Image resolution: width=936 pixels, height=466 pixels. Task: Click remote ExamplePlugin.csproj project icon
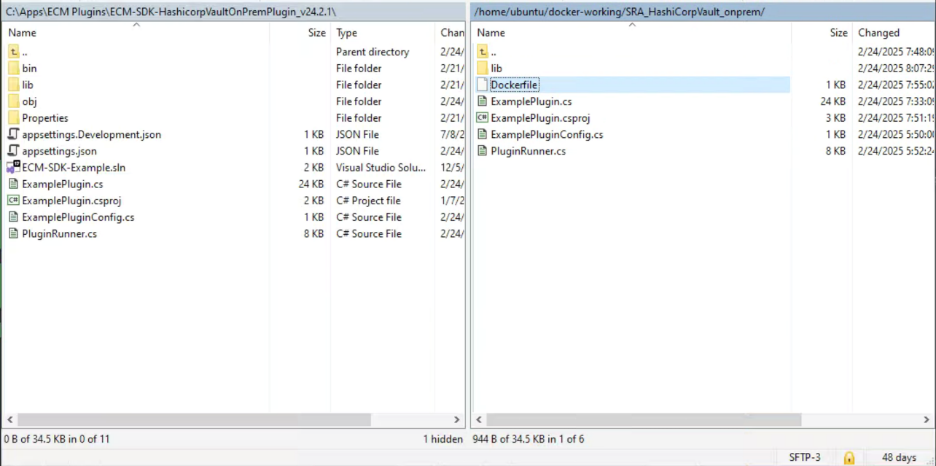point(482,118)
